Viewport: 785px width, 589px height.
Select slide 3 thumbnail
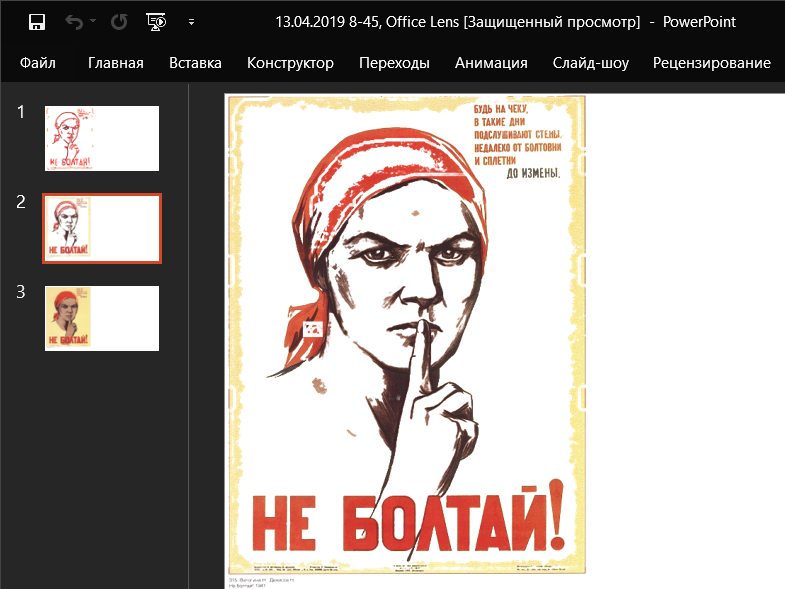pos(102,319)
